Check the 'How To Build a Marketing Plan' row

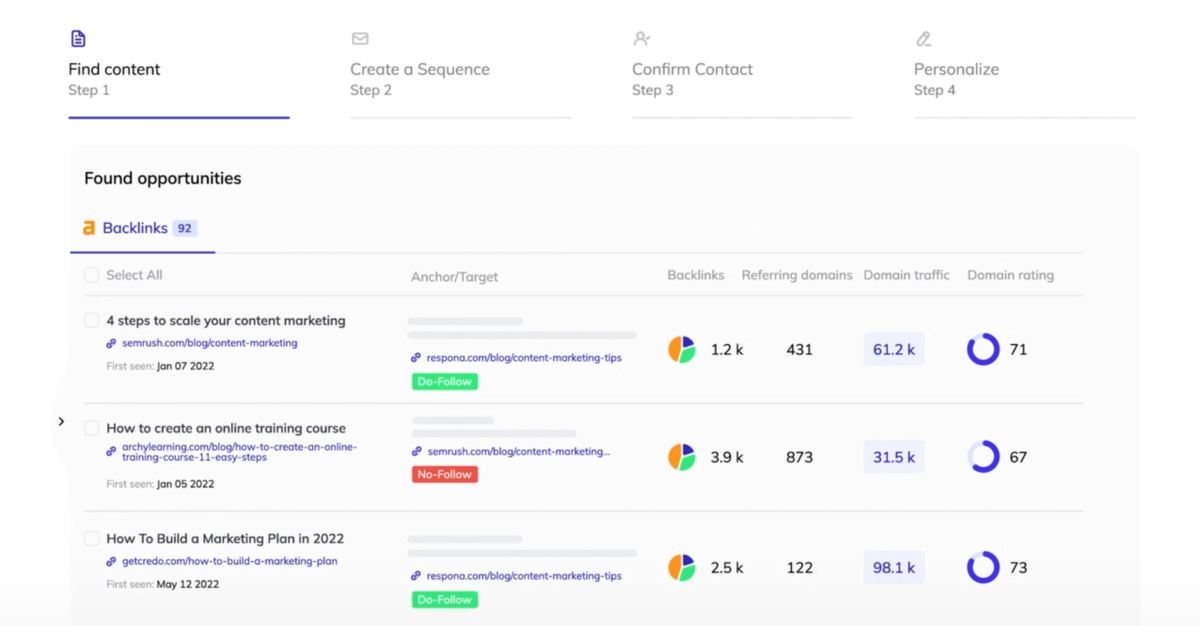91,538
